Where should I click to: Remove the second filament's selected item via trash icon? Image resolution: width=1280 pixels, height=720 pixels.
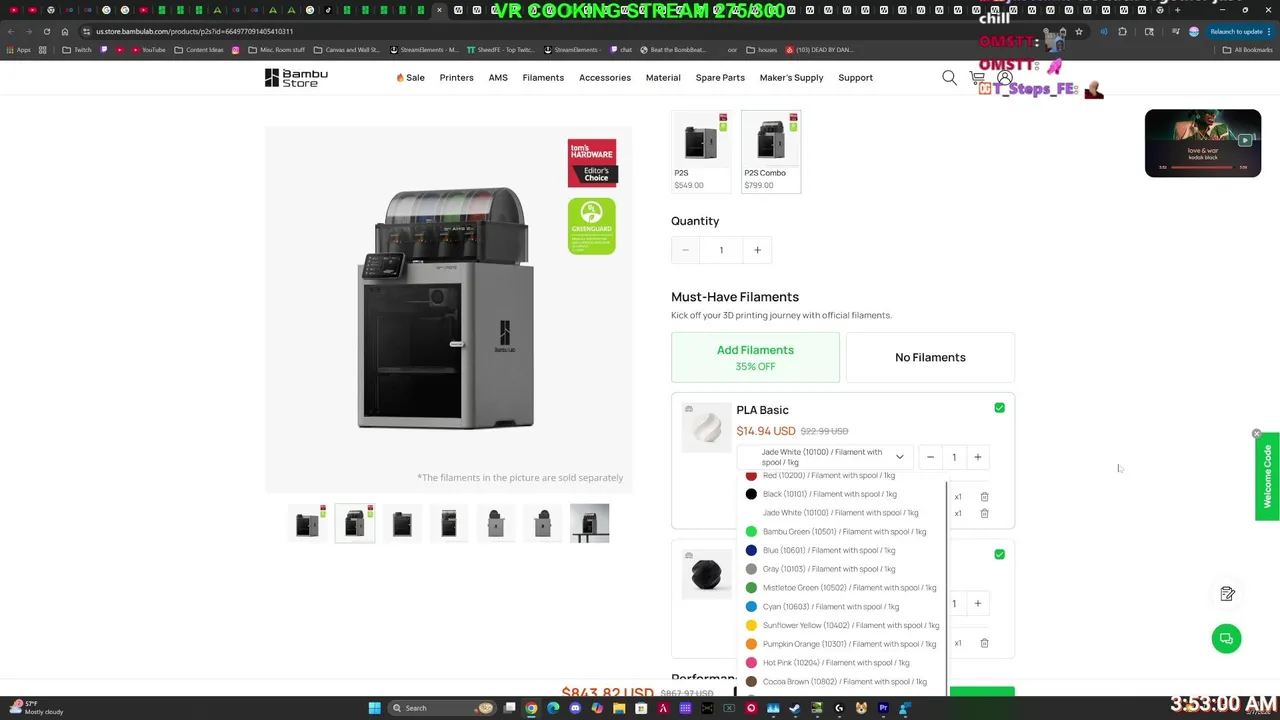984,643
